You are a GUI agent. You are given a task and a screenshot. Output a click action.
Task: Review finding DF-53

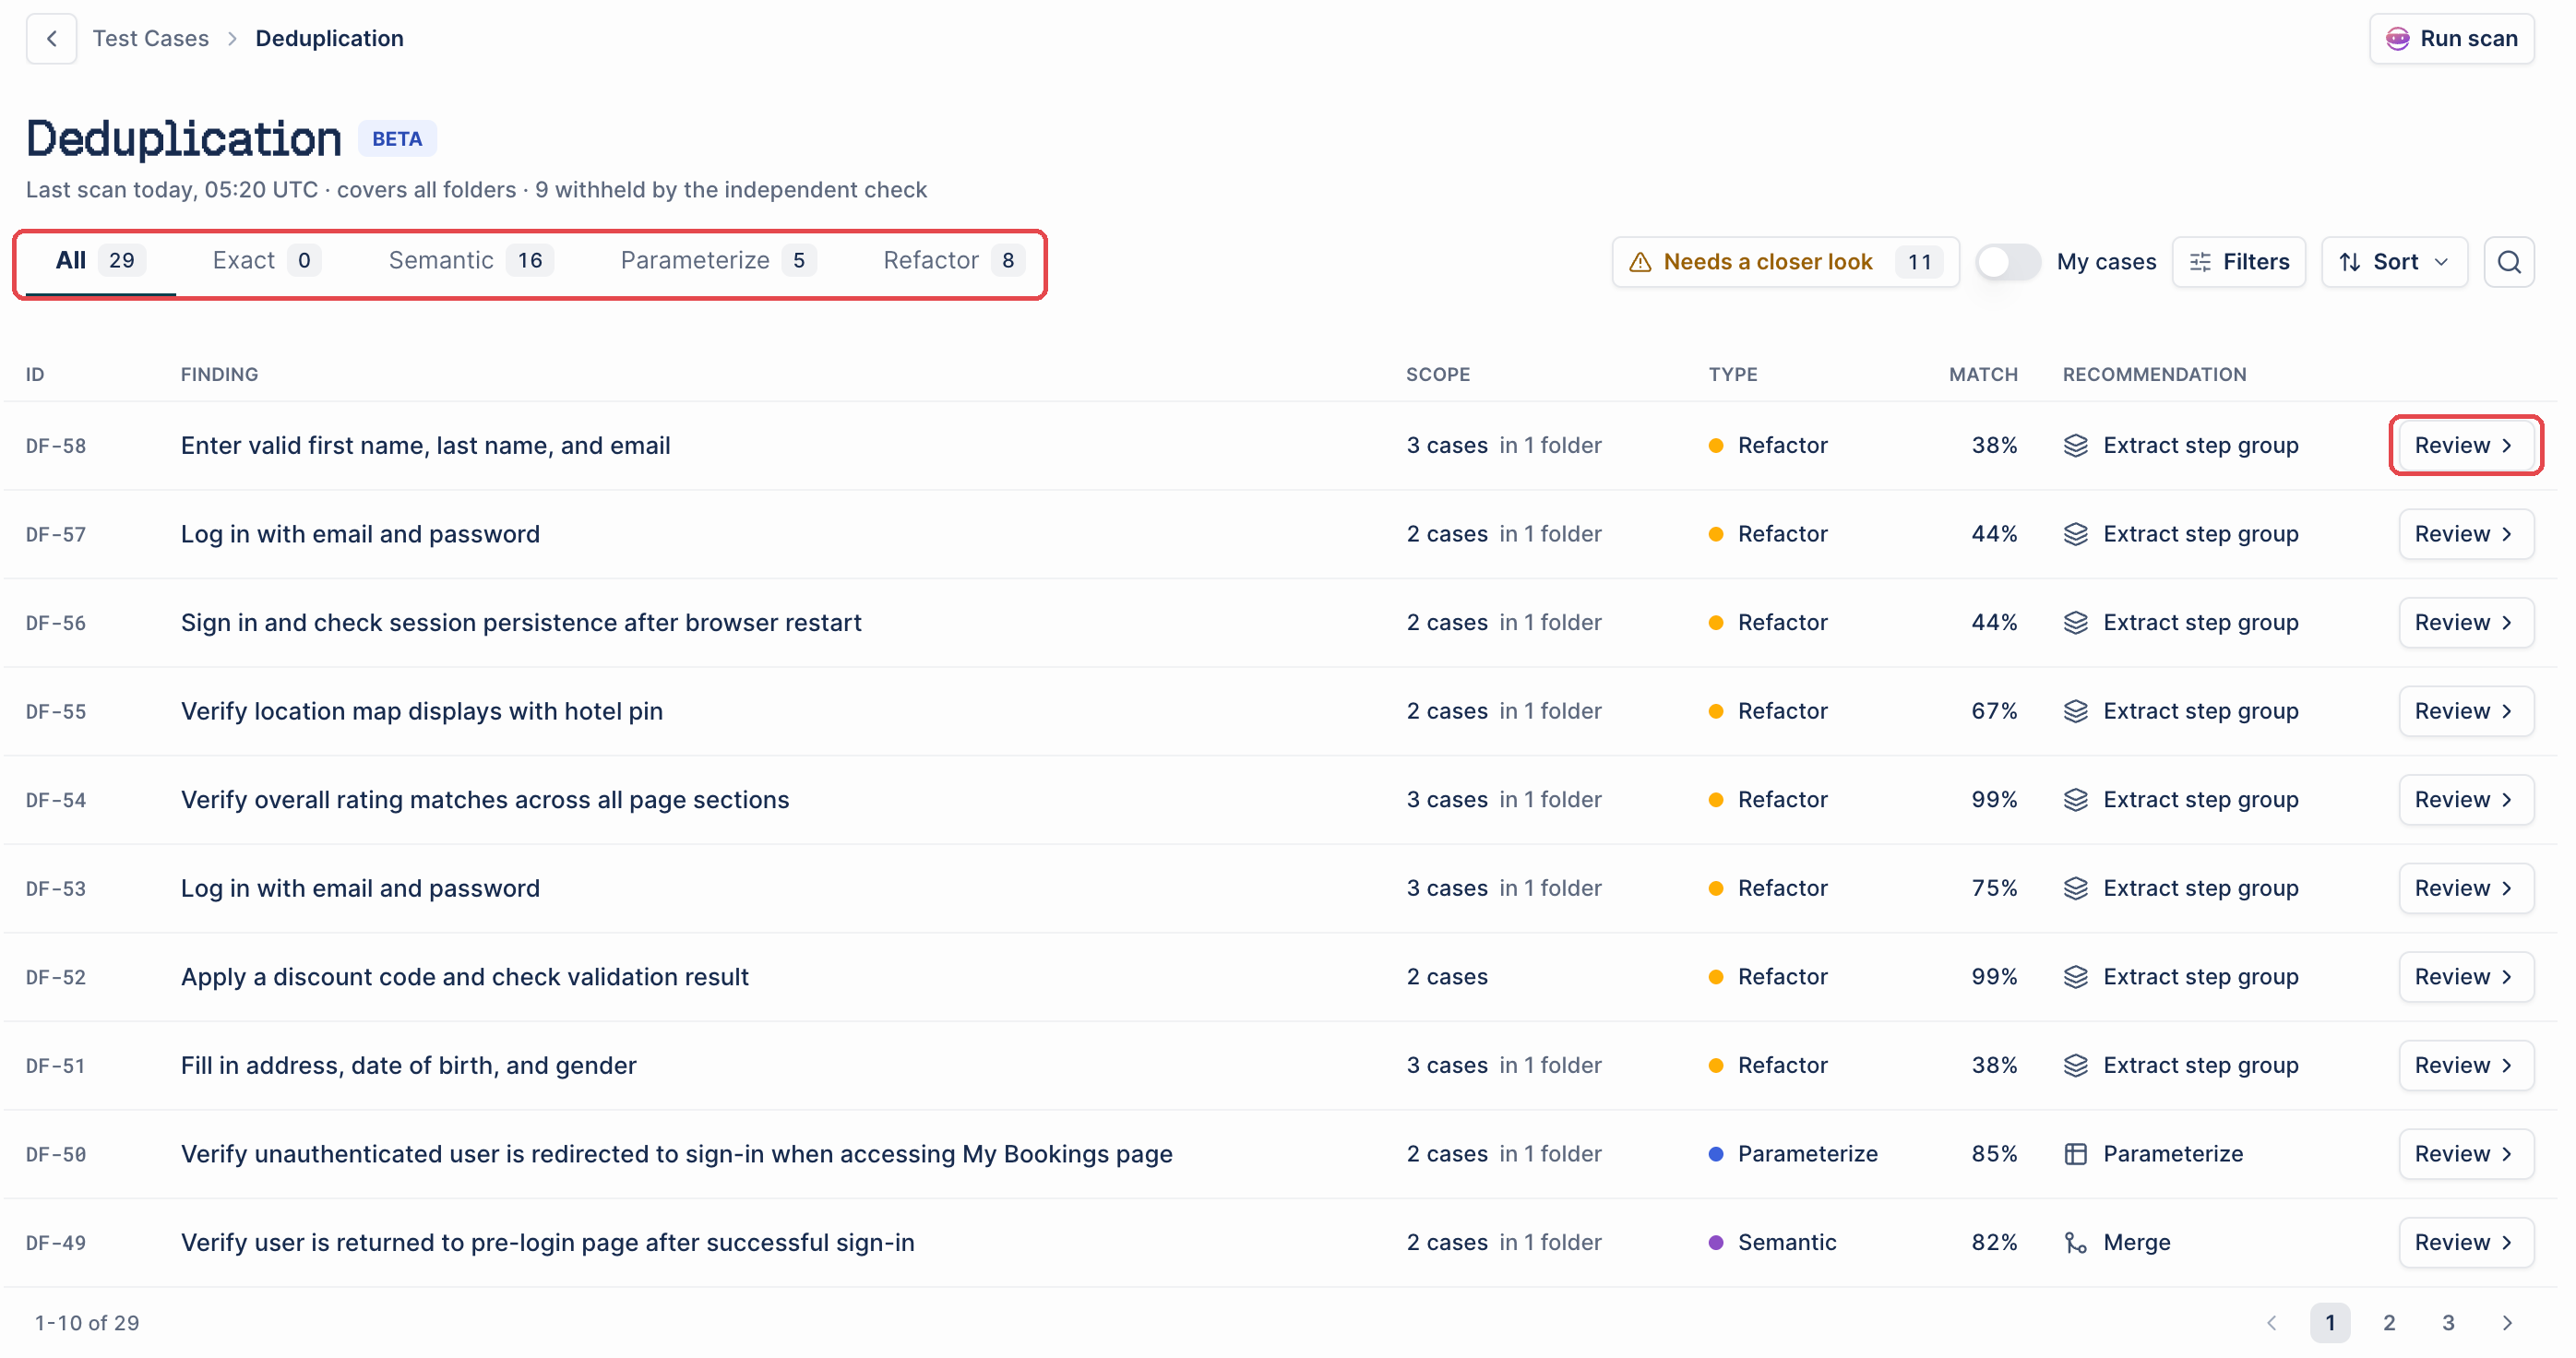click(x=2465, y=888)
